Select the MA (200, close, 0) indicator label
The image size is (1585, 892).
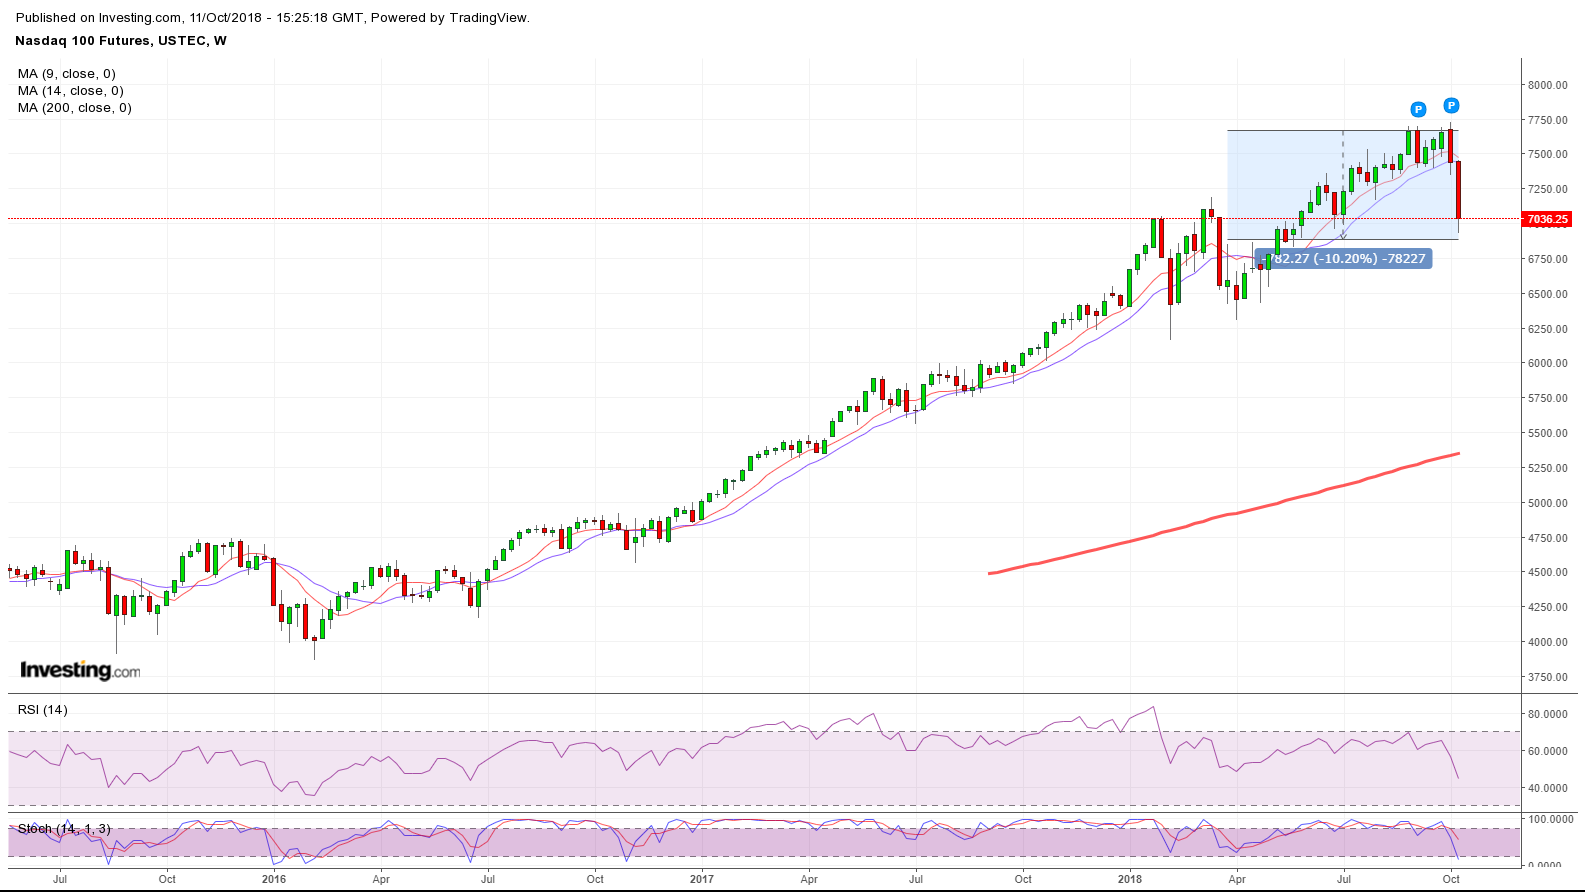[x=75, y=108]
